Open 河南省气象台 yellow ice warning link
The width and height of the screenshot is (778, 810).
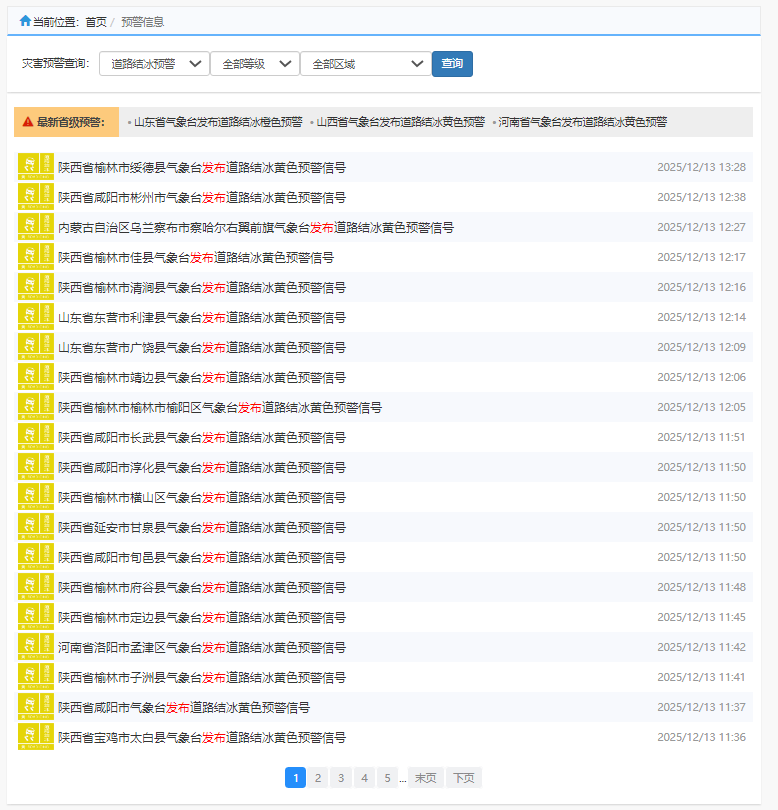coord(582,122)
